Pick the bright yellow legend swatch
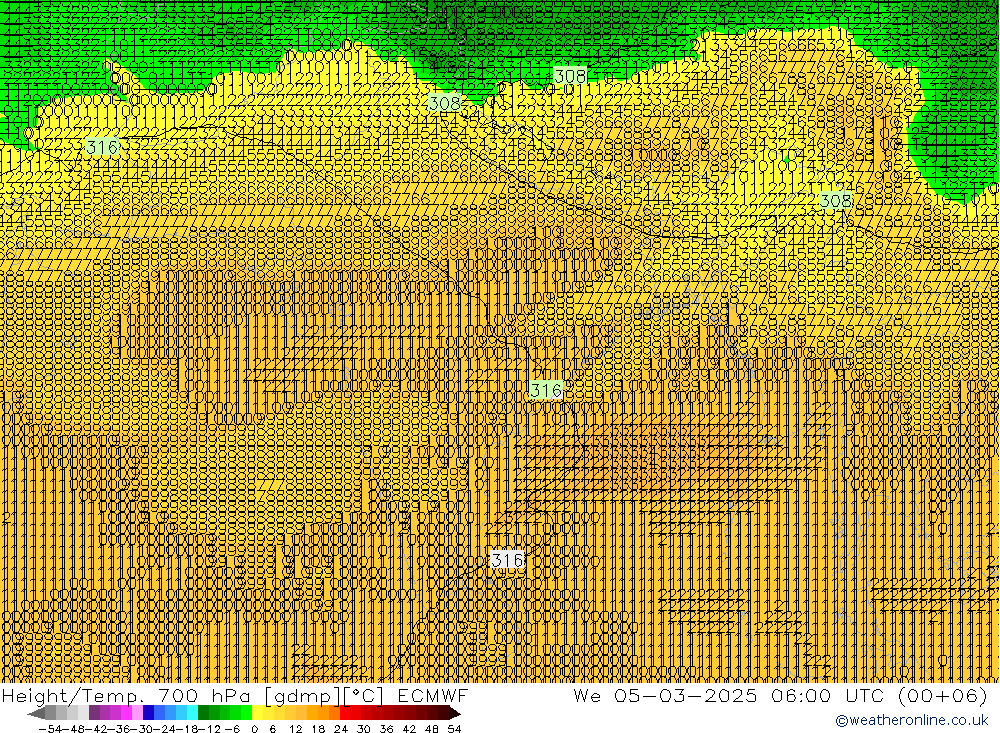The height and width of the screenshot is (733, 1000). [x=258, y=713]
